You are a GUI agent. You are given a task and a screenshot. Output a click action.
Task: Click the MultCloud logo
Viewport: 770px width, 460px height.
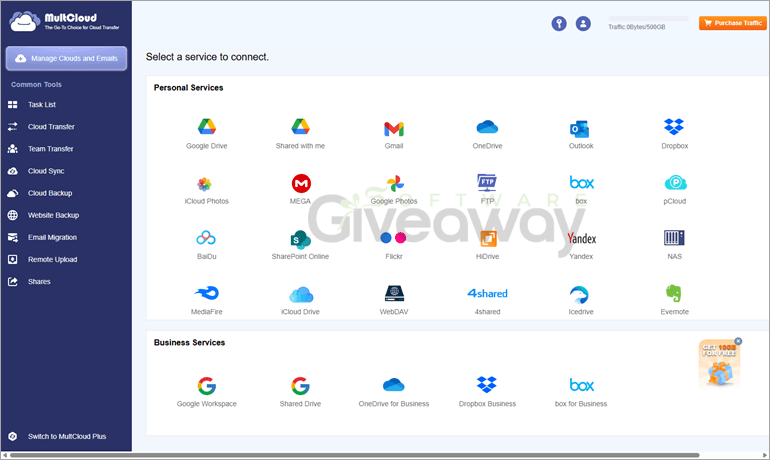64,22
